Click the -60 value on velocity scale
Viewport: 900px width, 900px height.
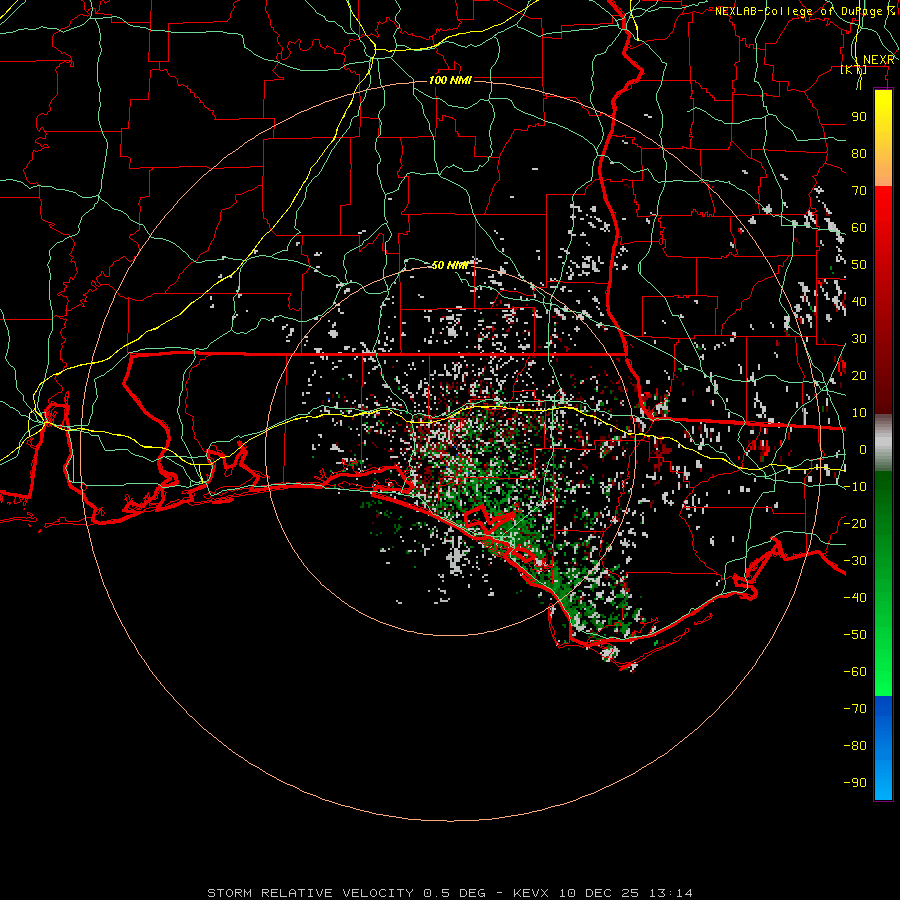click(x=855, y=672)
